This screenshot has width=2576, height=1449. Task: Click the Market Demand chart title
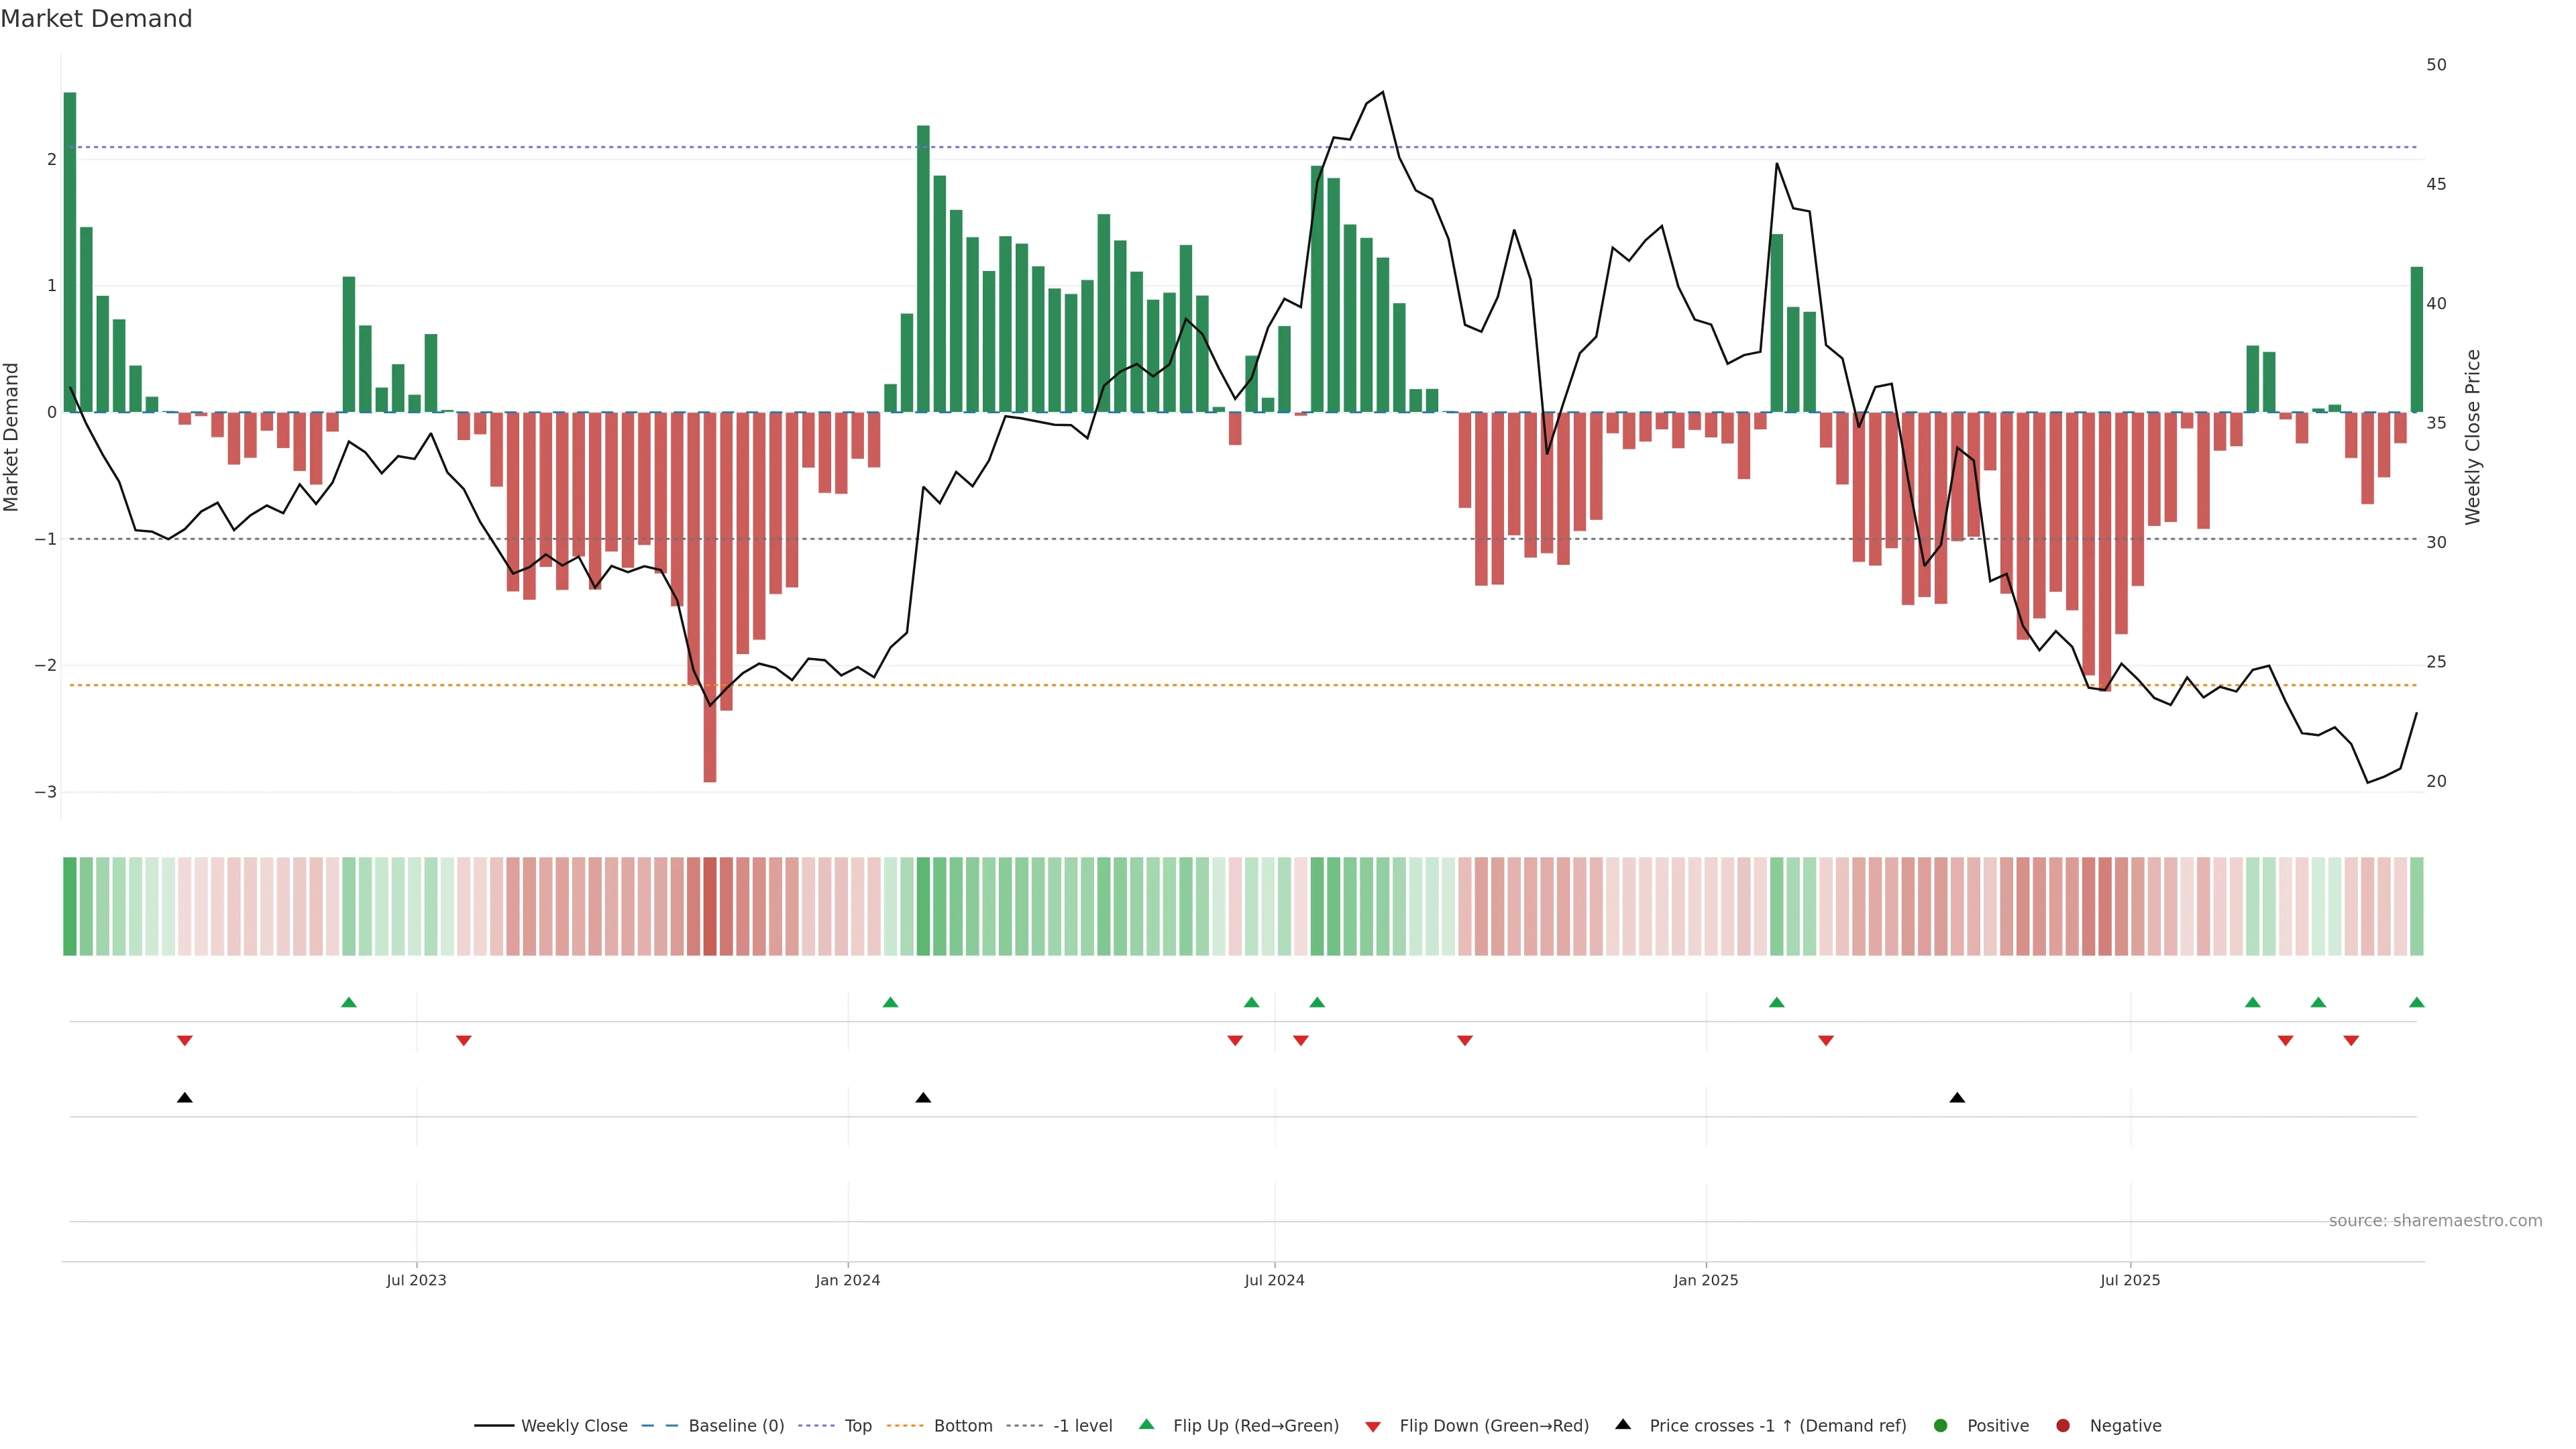(96, 19)
